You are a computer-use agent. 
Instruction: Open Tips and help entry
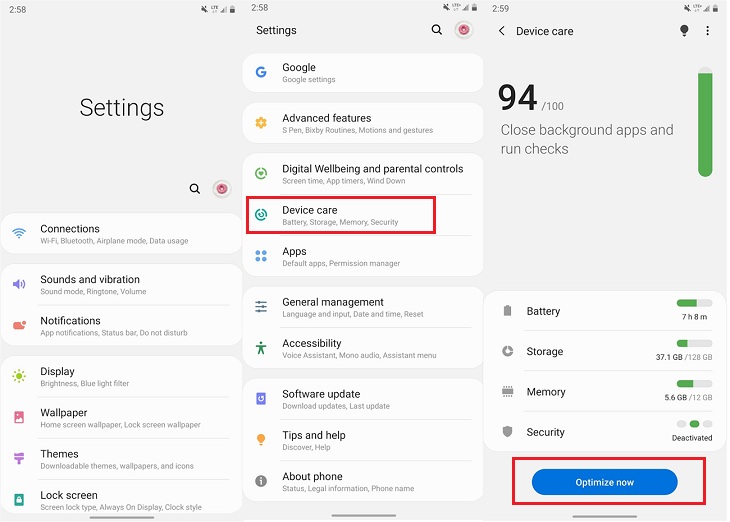pyautogui.click(x=363, y=440)
